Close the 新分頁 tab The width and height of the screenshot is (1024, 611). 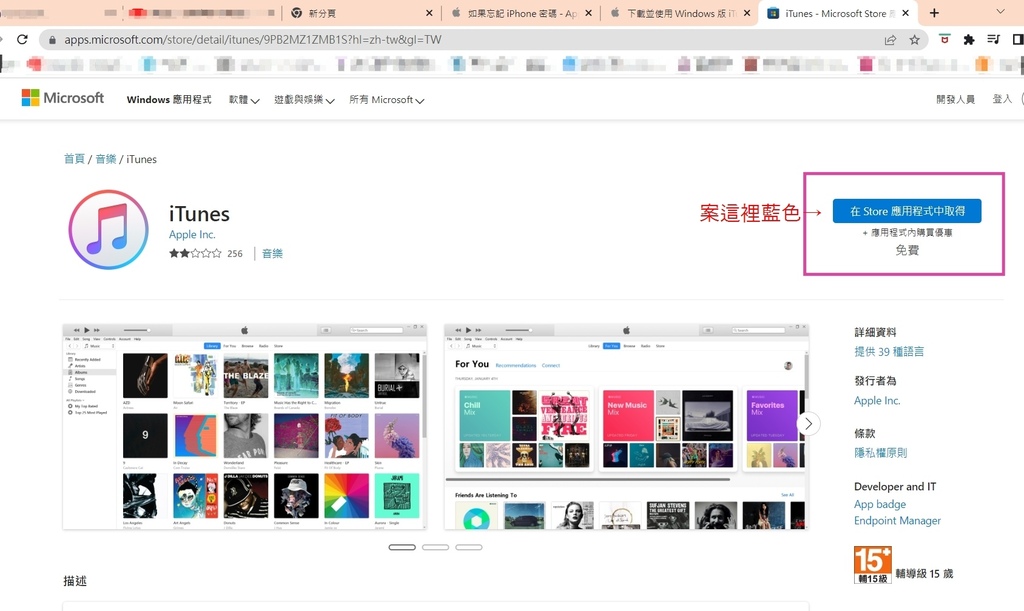click(429, 13)
